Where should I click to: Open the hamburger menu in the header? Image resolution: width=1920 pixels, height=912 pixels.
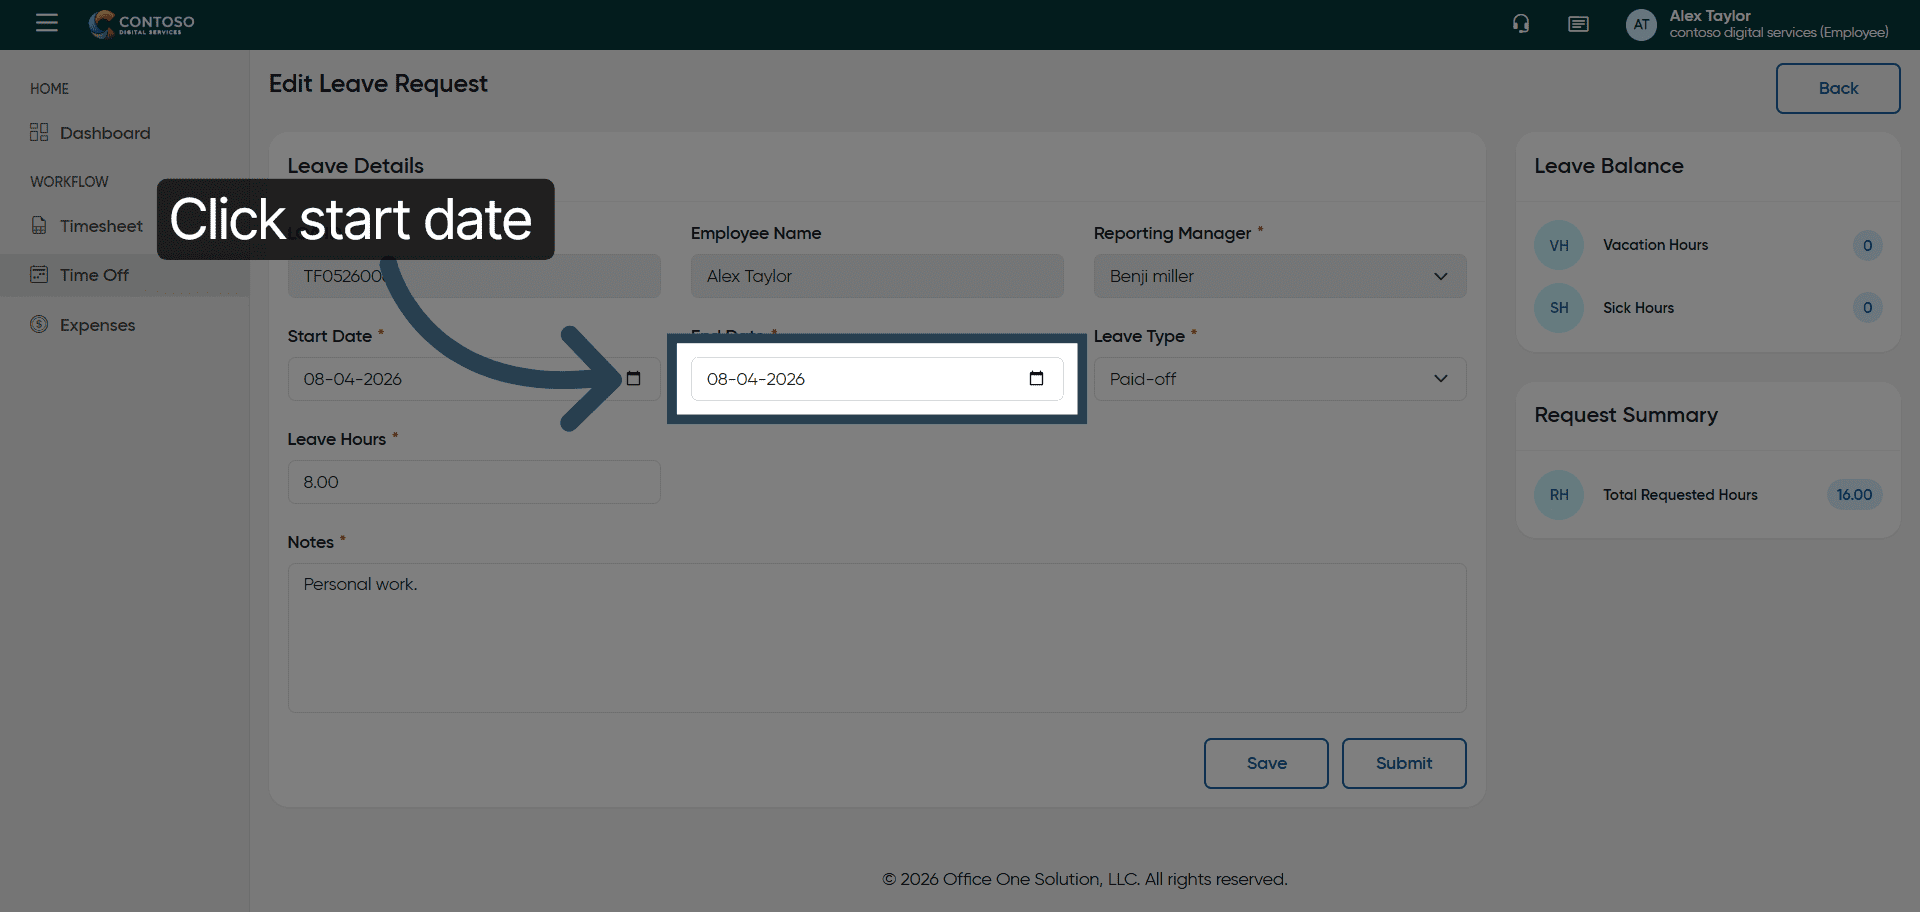click(x=47, y=23)
